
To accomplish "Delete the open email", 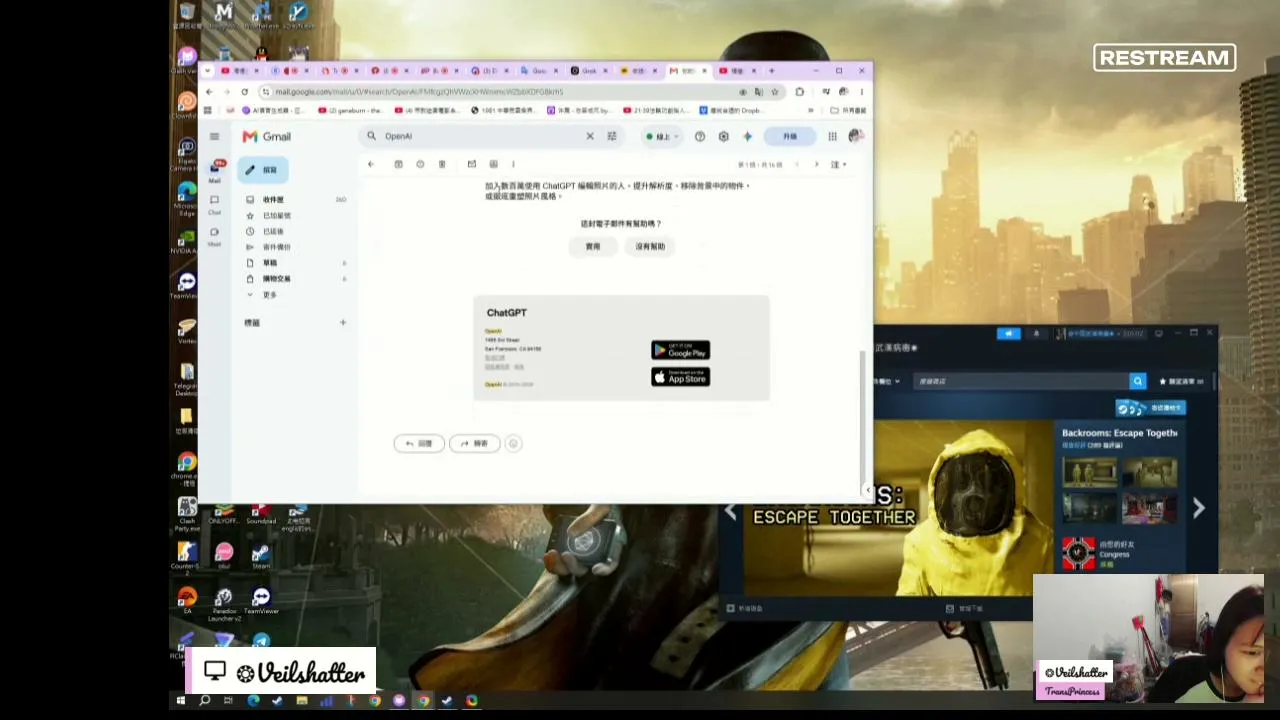I will point(441,164).
